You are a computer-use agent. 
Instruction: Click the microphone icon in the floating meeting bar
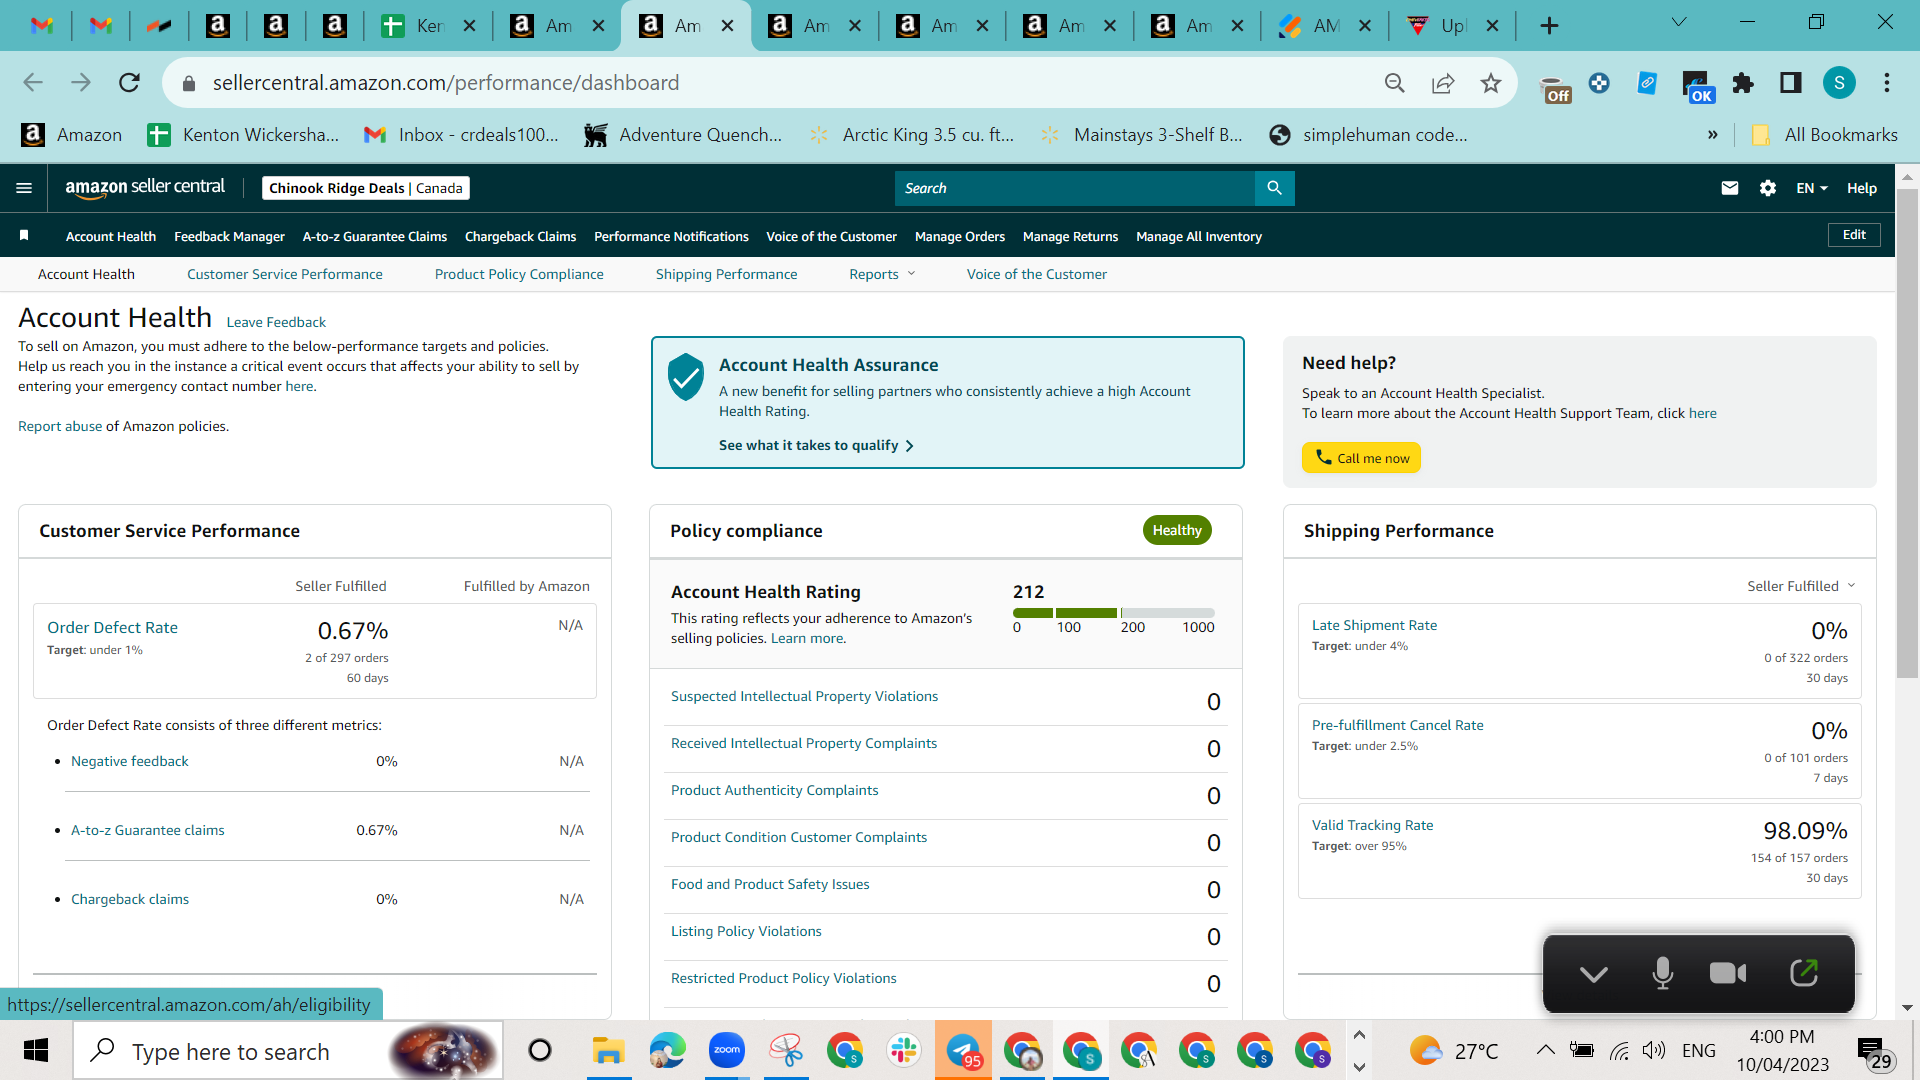coord(1662,973)
